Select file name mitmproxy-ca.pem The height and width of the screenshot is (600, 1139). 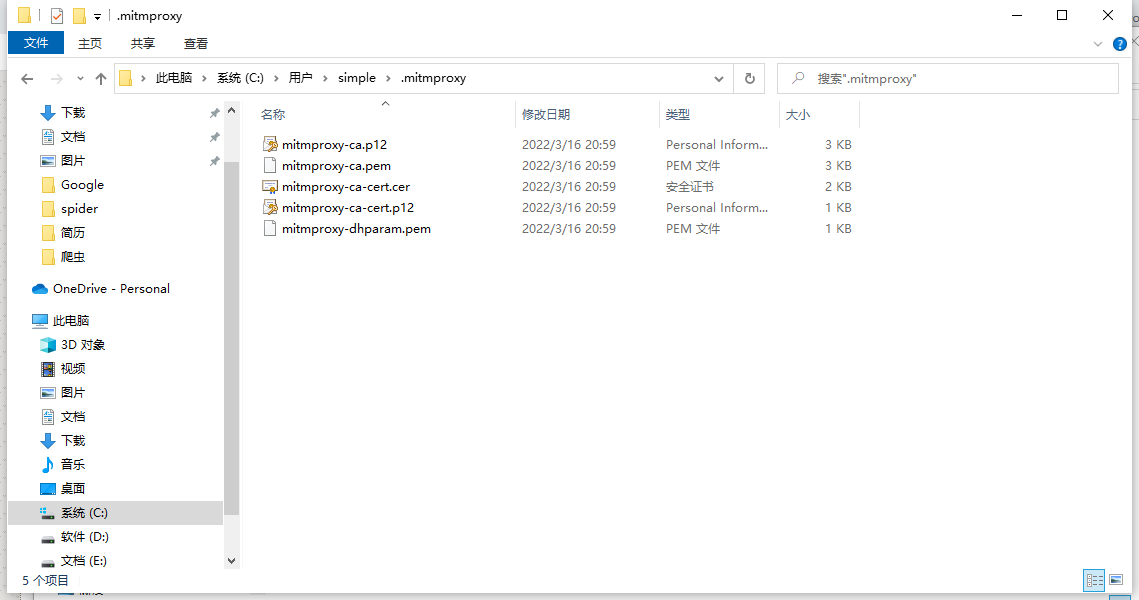pyautogui.click(x=336, y=166)
